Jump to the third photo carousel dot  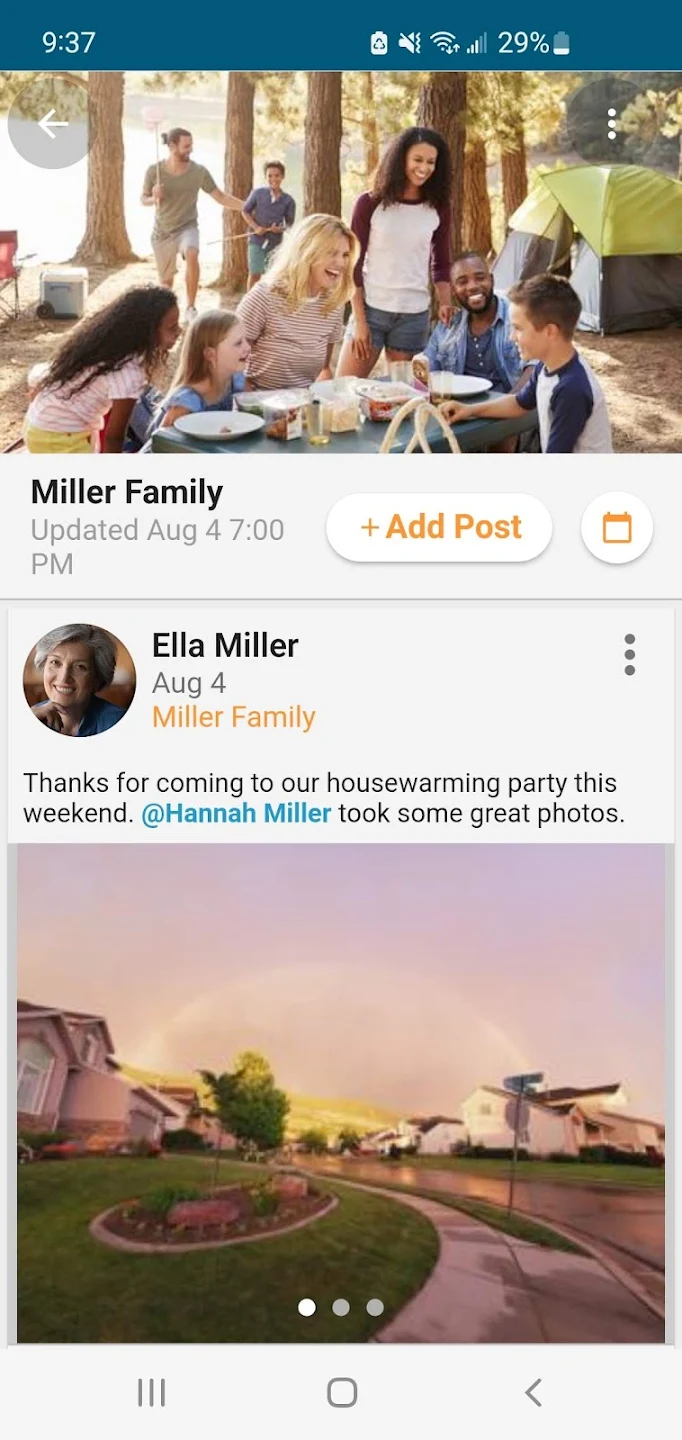pyautogui.click(x=375, y=1307)
